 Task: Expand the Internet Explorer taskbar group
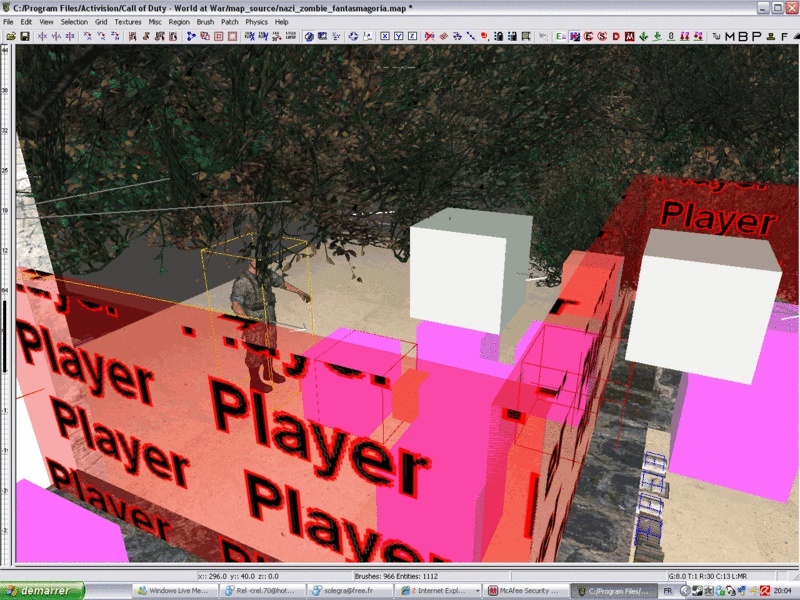[439, 591]
